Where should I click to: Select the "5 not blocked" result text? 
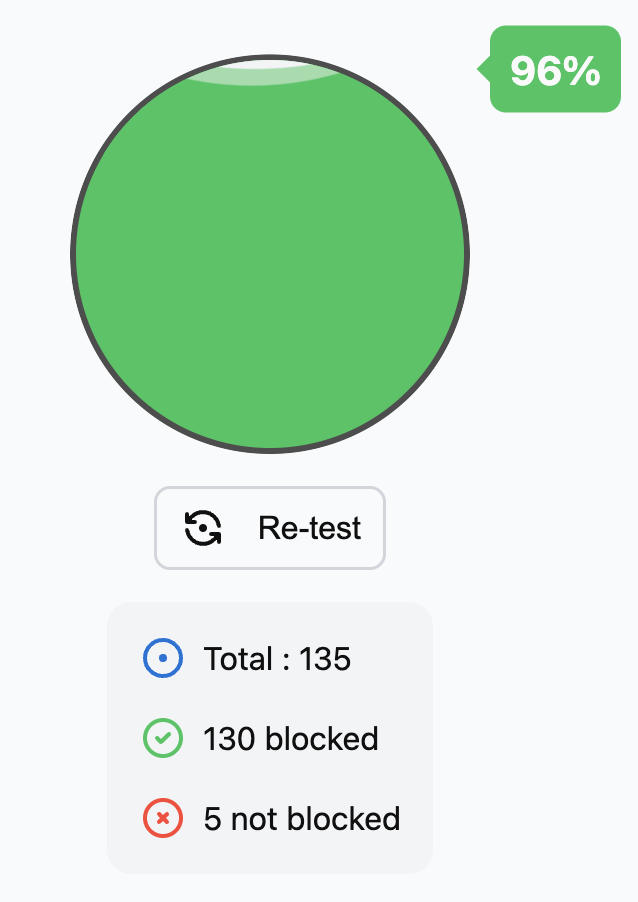coord(301,818)
